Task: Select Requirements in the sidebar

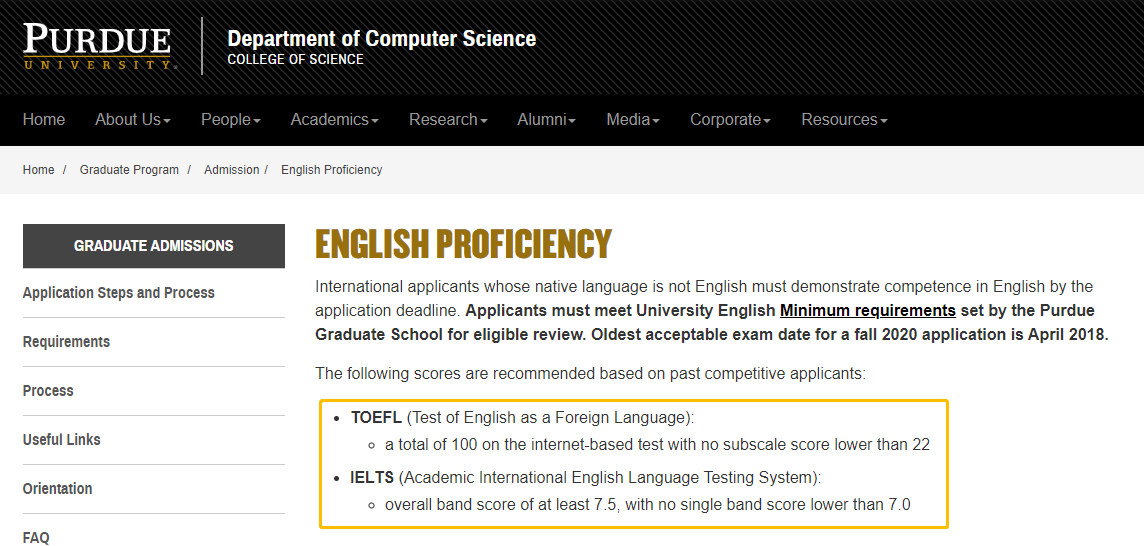Action: point(67,342)
